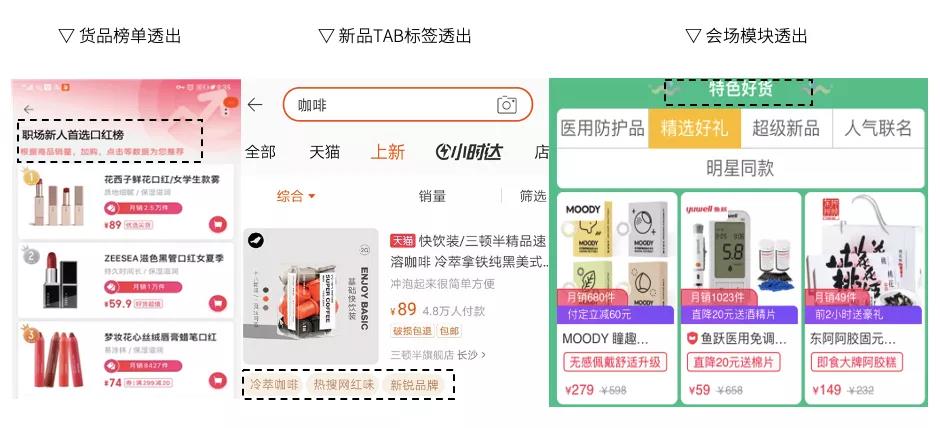This screenshot has width=940, height=428.
Task: Tap back arrow on lipstick ranking page
Action: [28, 109]
